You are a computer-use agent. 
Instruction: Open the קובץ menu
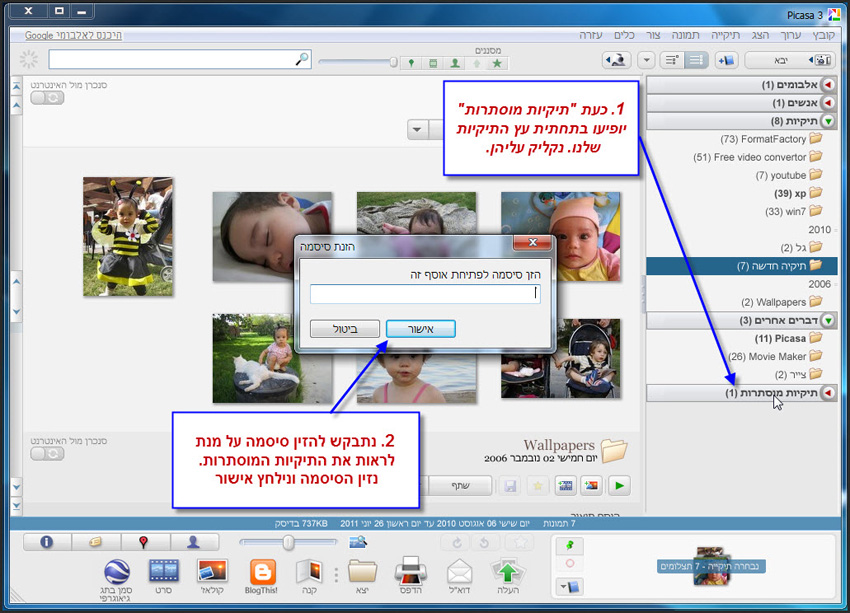(x=822, y=35)
